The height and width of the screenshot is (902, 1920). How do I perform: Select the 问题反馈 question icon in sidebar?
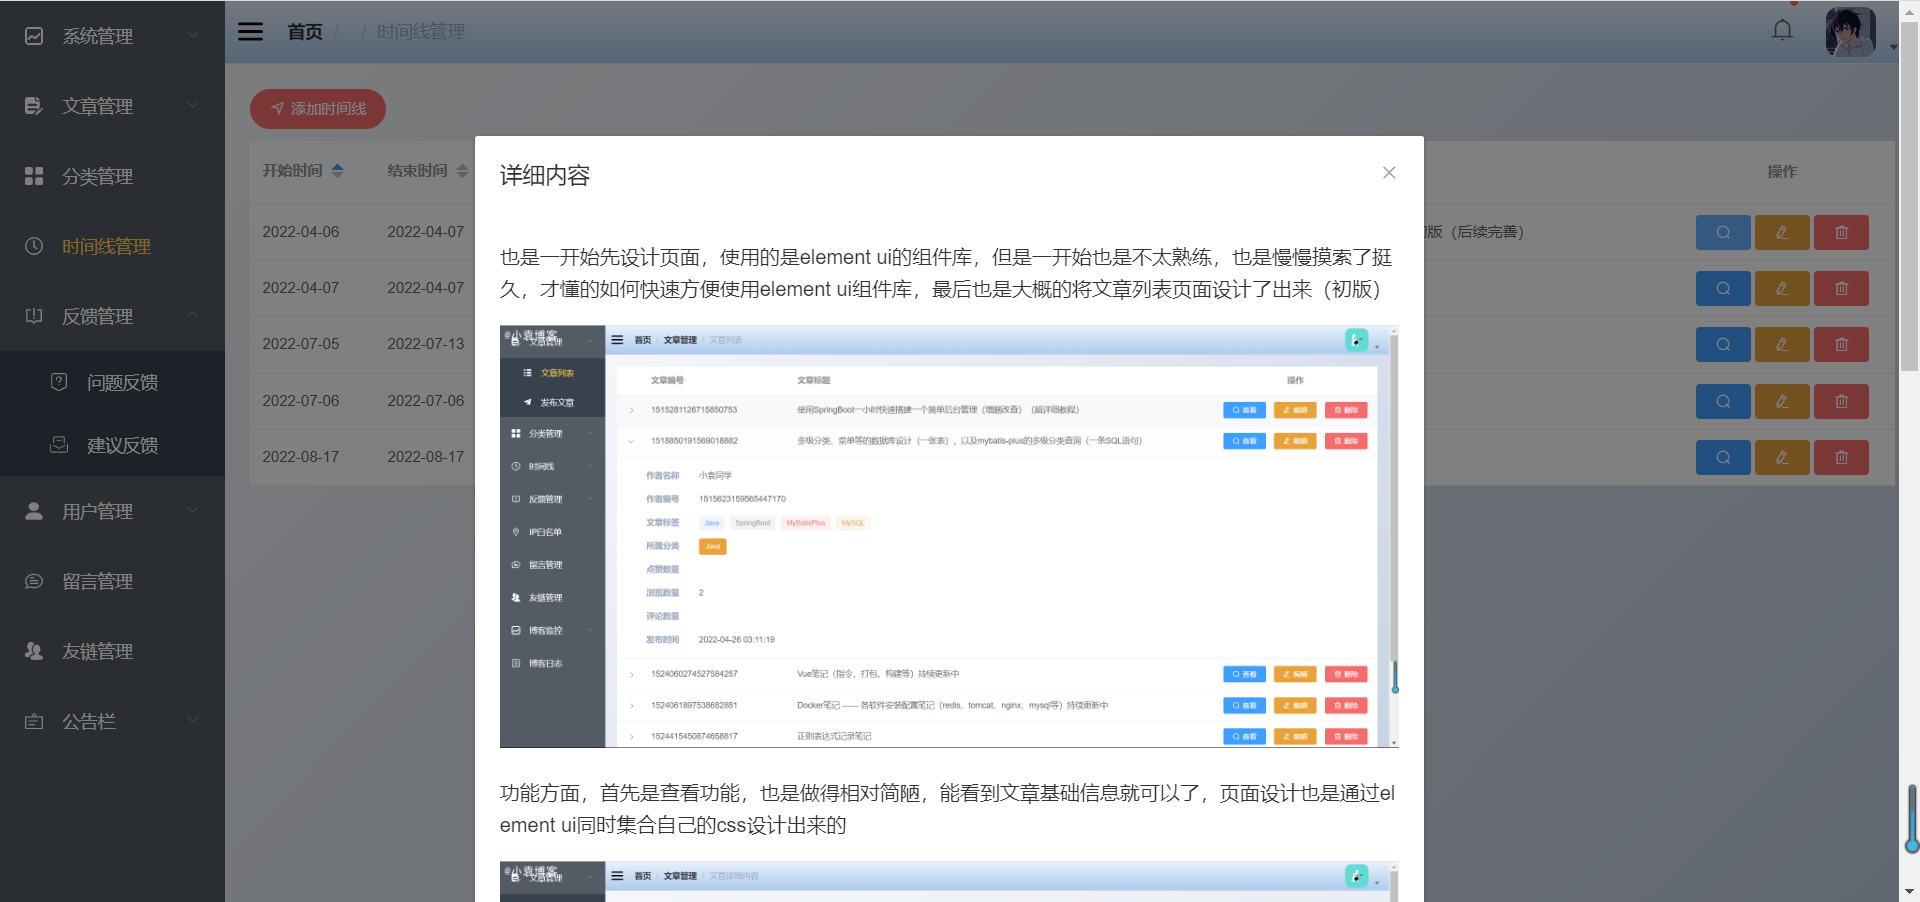point(58,381)
